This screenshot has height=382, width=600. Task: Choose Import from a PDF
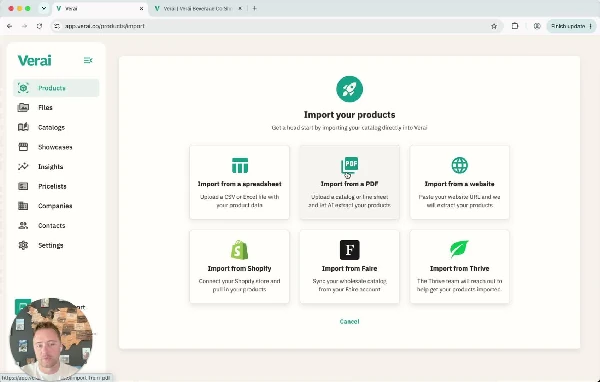349,182
